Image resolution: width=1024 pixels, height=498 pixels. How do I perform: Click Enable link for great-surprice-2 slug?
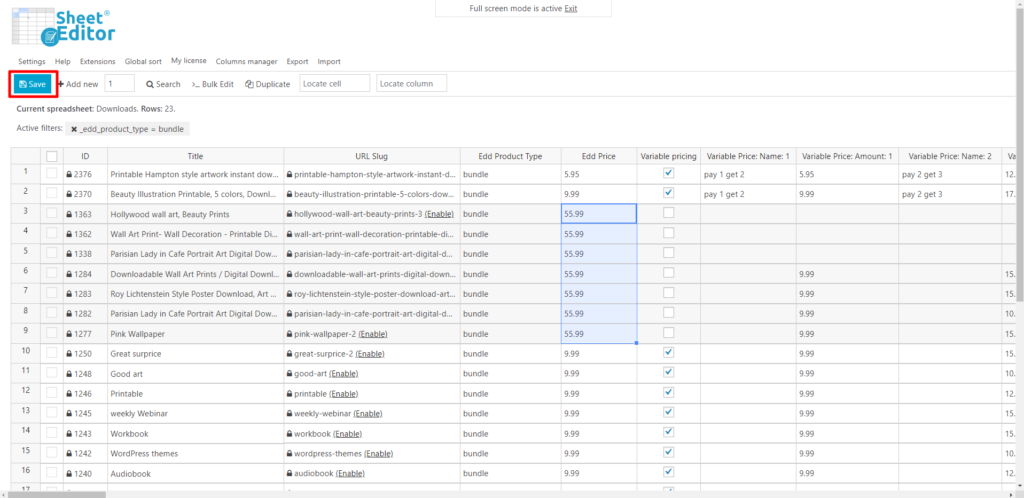point(370,353)
